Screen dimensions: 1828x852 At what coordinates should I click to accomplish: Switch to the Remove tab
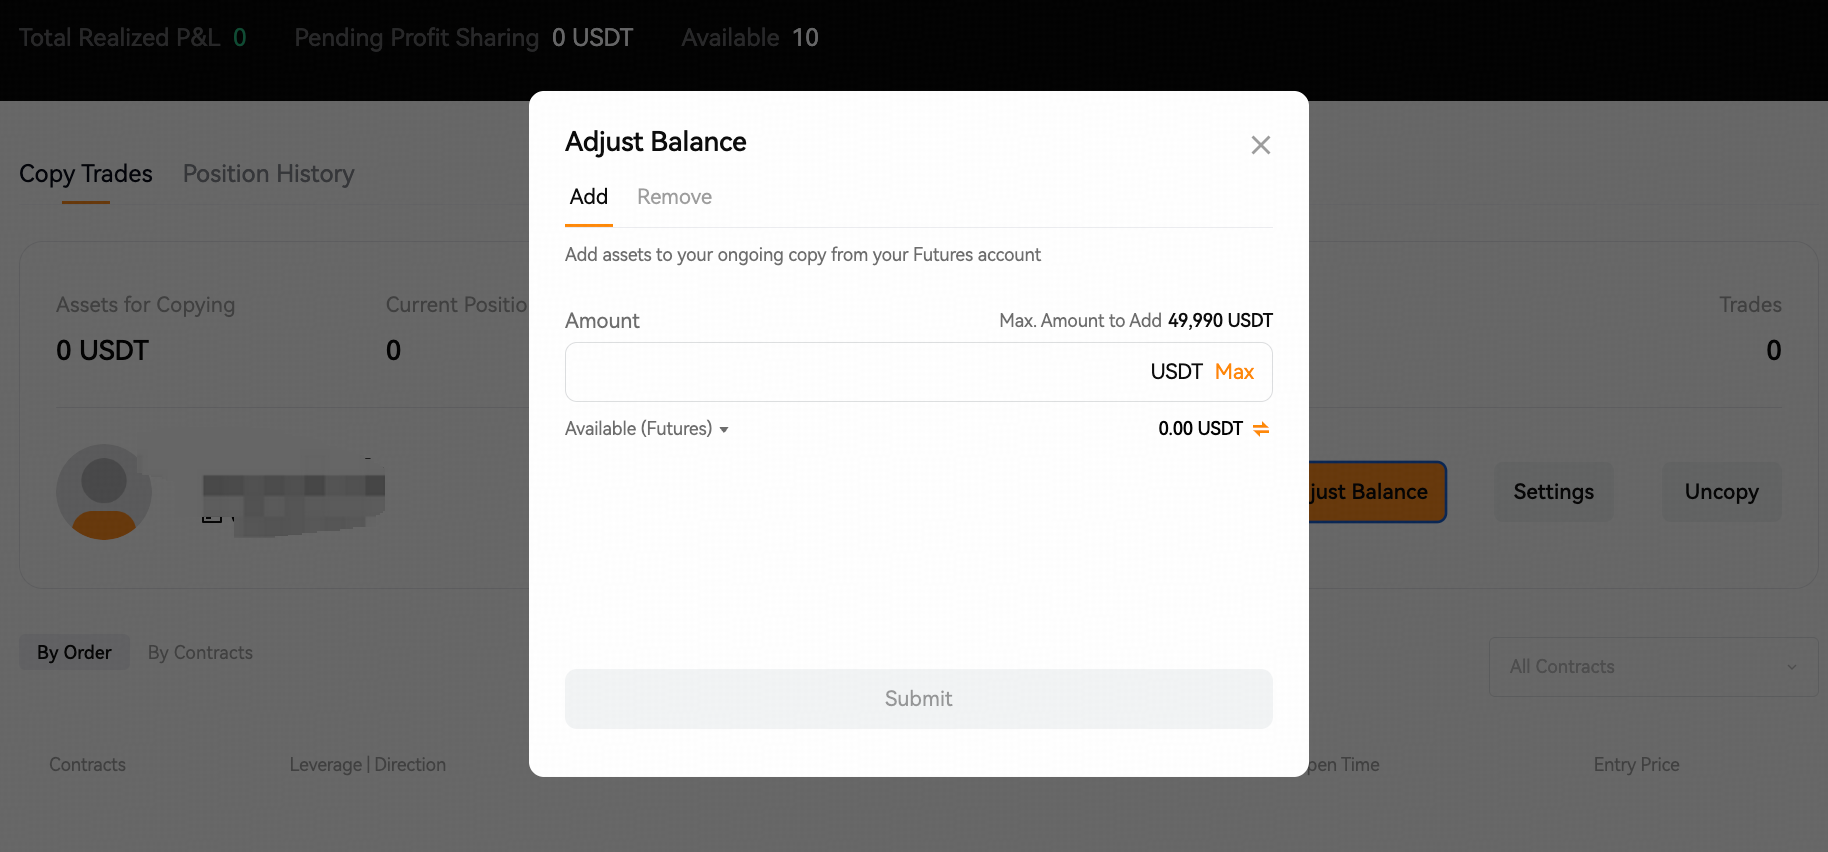[674, 197]
